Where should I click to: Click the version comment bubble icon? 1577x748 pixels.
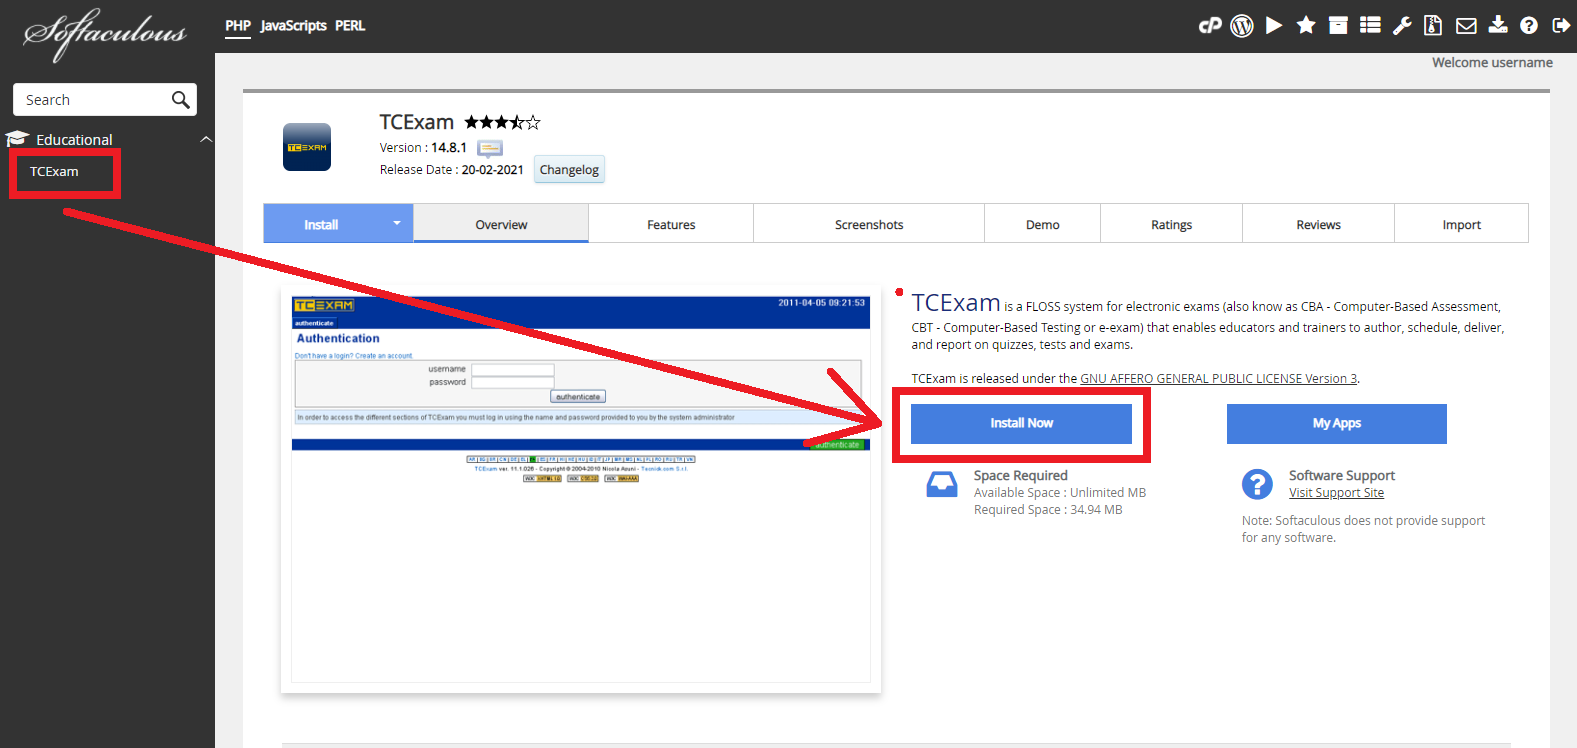click(490, 149)
